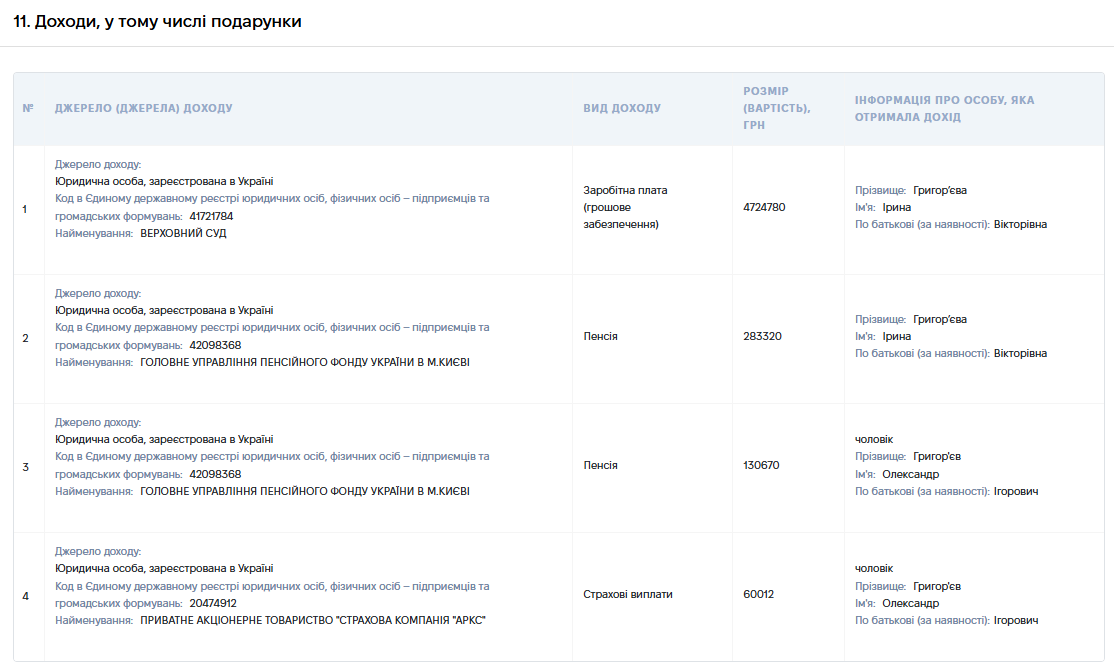Image resolution: width=1114 pixels, height=669 pixels.
Task: Click Pension Fund name in row 3
Action: tap(305, 491)
